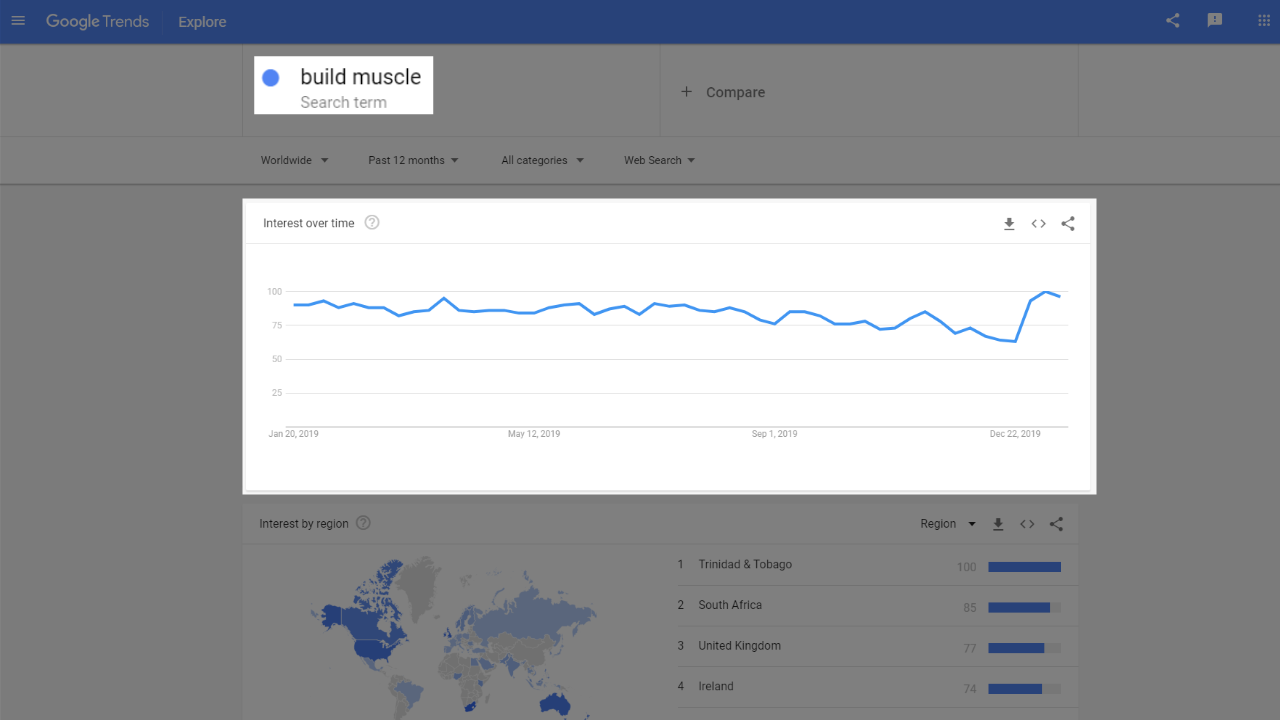Click the "Interest by region" heading

(x=304, y=524)
